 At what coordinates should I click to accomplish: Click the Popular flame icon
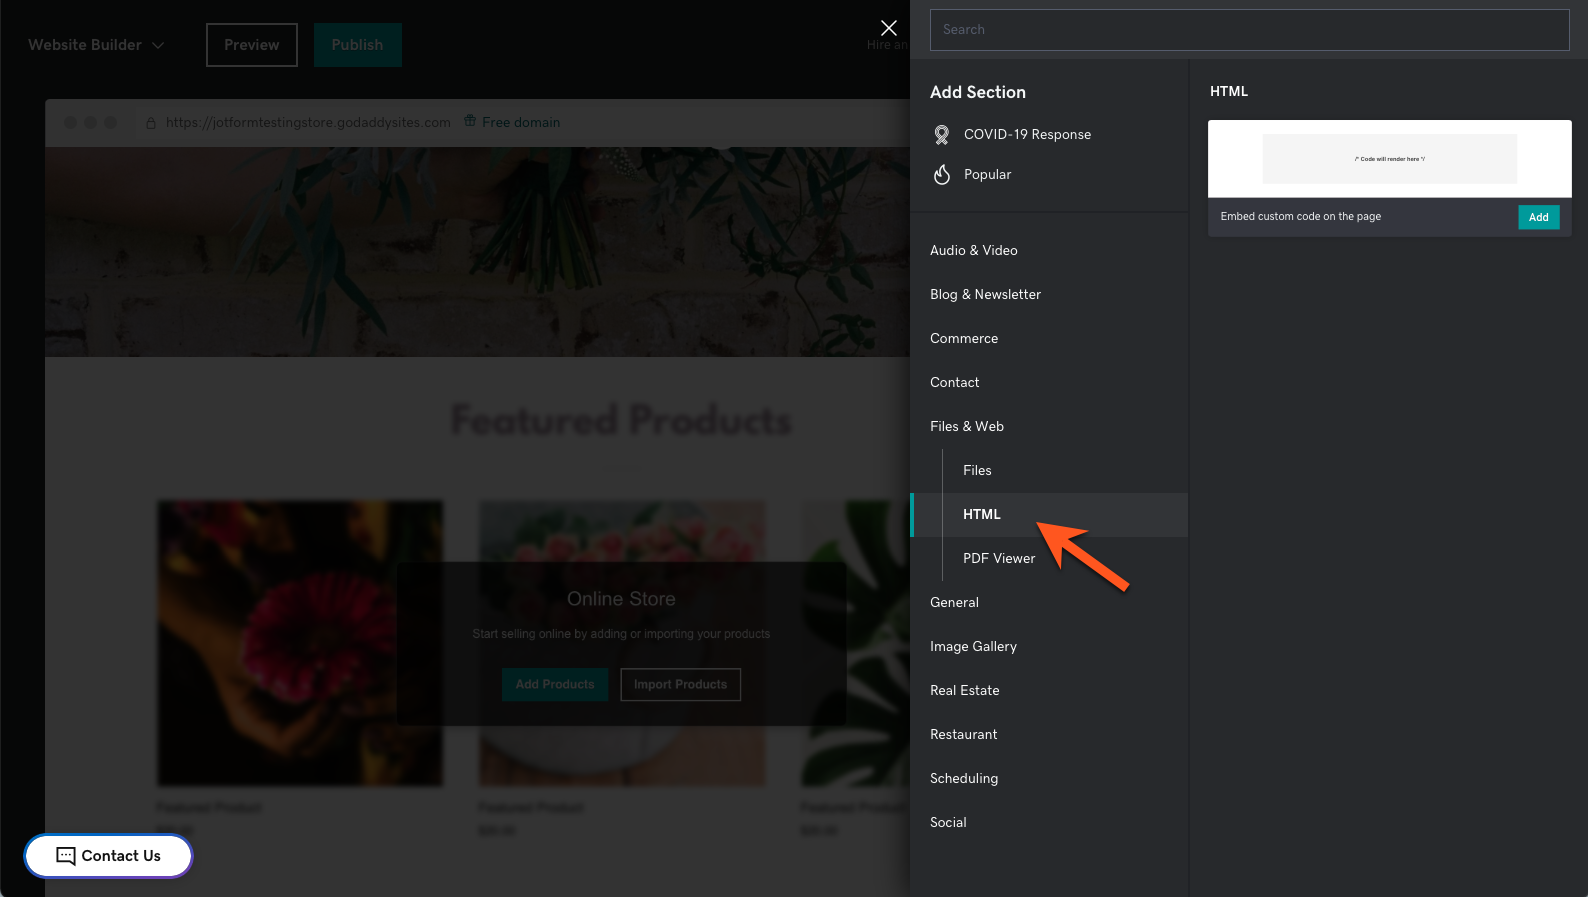942,175
